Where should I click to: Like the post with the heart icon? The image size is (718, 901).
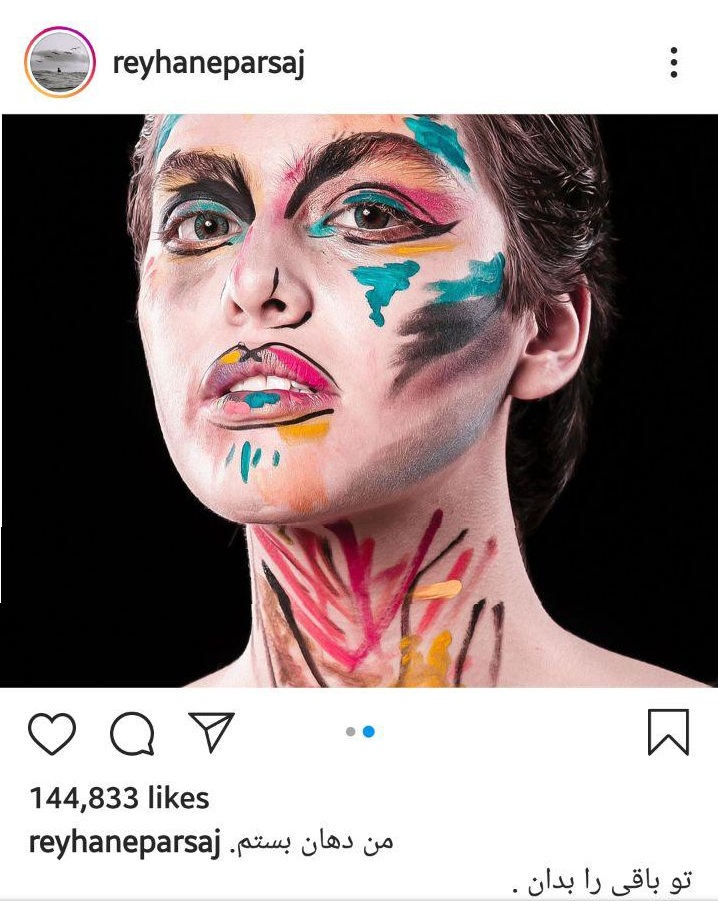coord(52,735)
